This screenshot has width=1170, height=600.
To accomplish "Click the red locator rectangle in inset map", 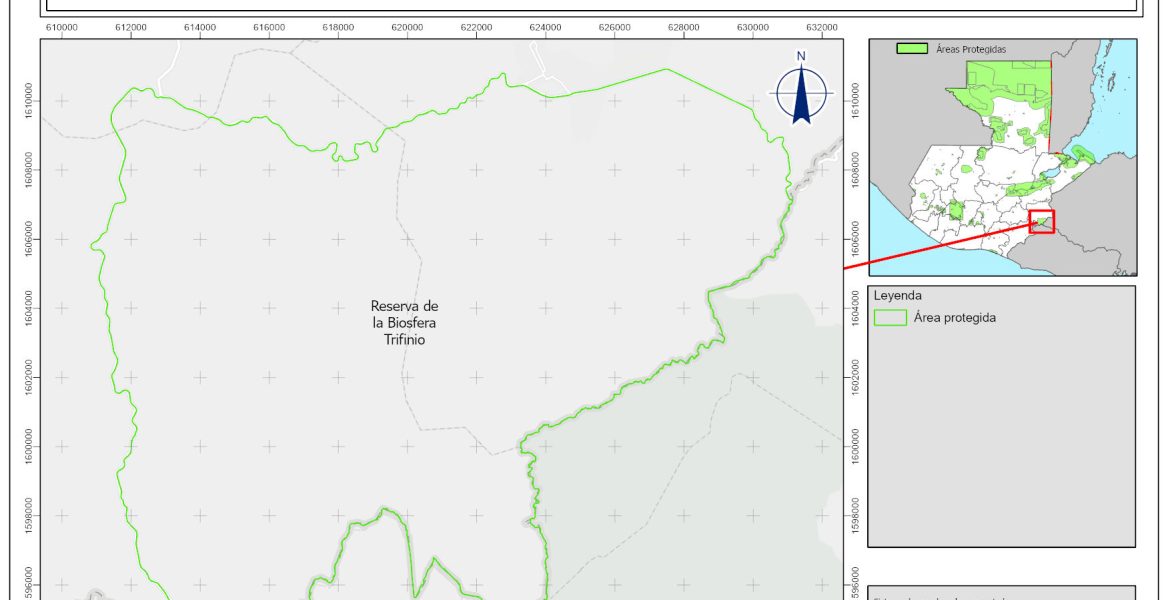I will [x=1041, y=221].
